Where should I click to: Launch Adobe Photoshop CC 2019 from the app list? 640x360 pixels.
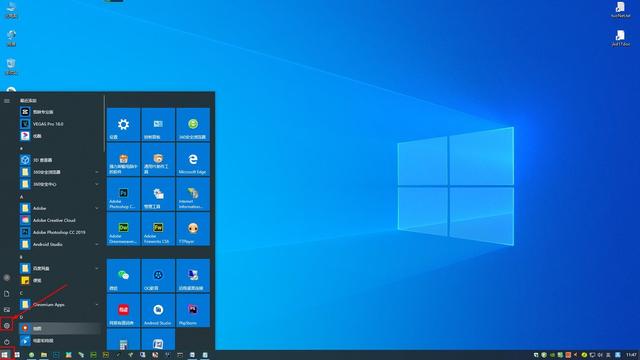(60, 232)
